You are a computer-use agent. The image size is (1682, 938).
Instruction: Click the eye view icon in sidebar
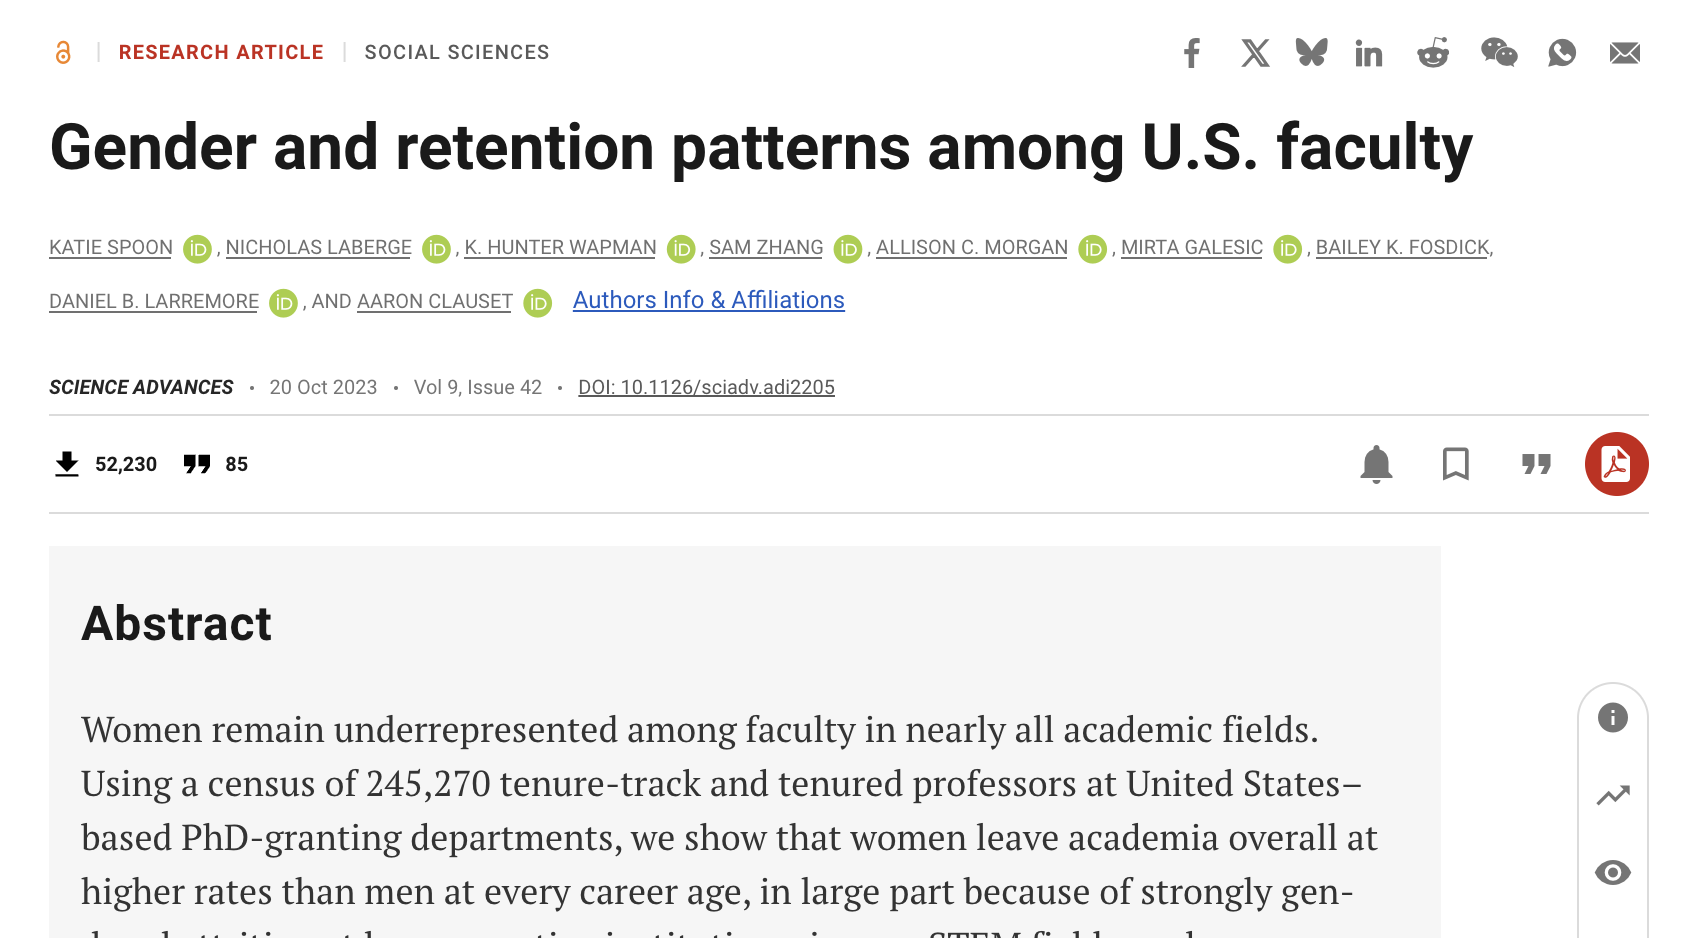coord(1613,873)
